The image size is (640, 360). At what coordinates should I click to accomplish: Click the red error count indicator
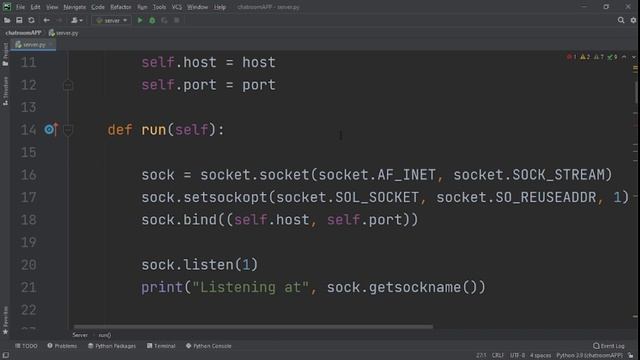[571, 57]
